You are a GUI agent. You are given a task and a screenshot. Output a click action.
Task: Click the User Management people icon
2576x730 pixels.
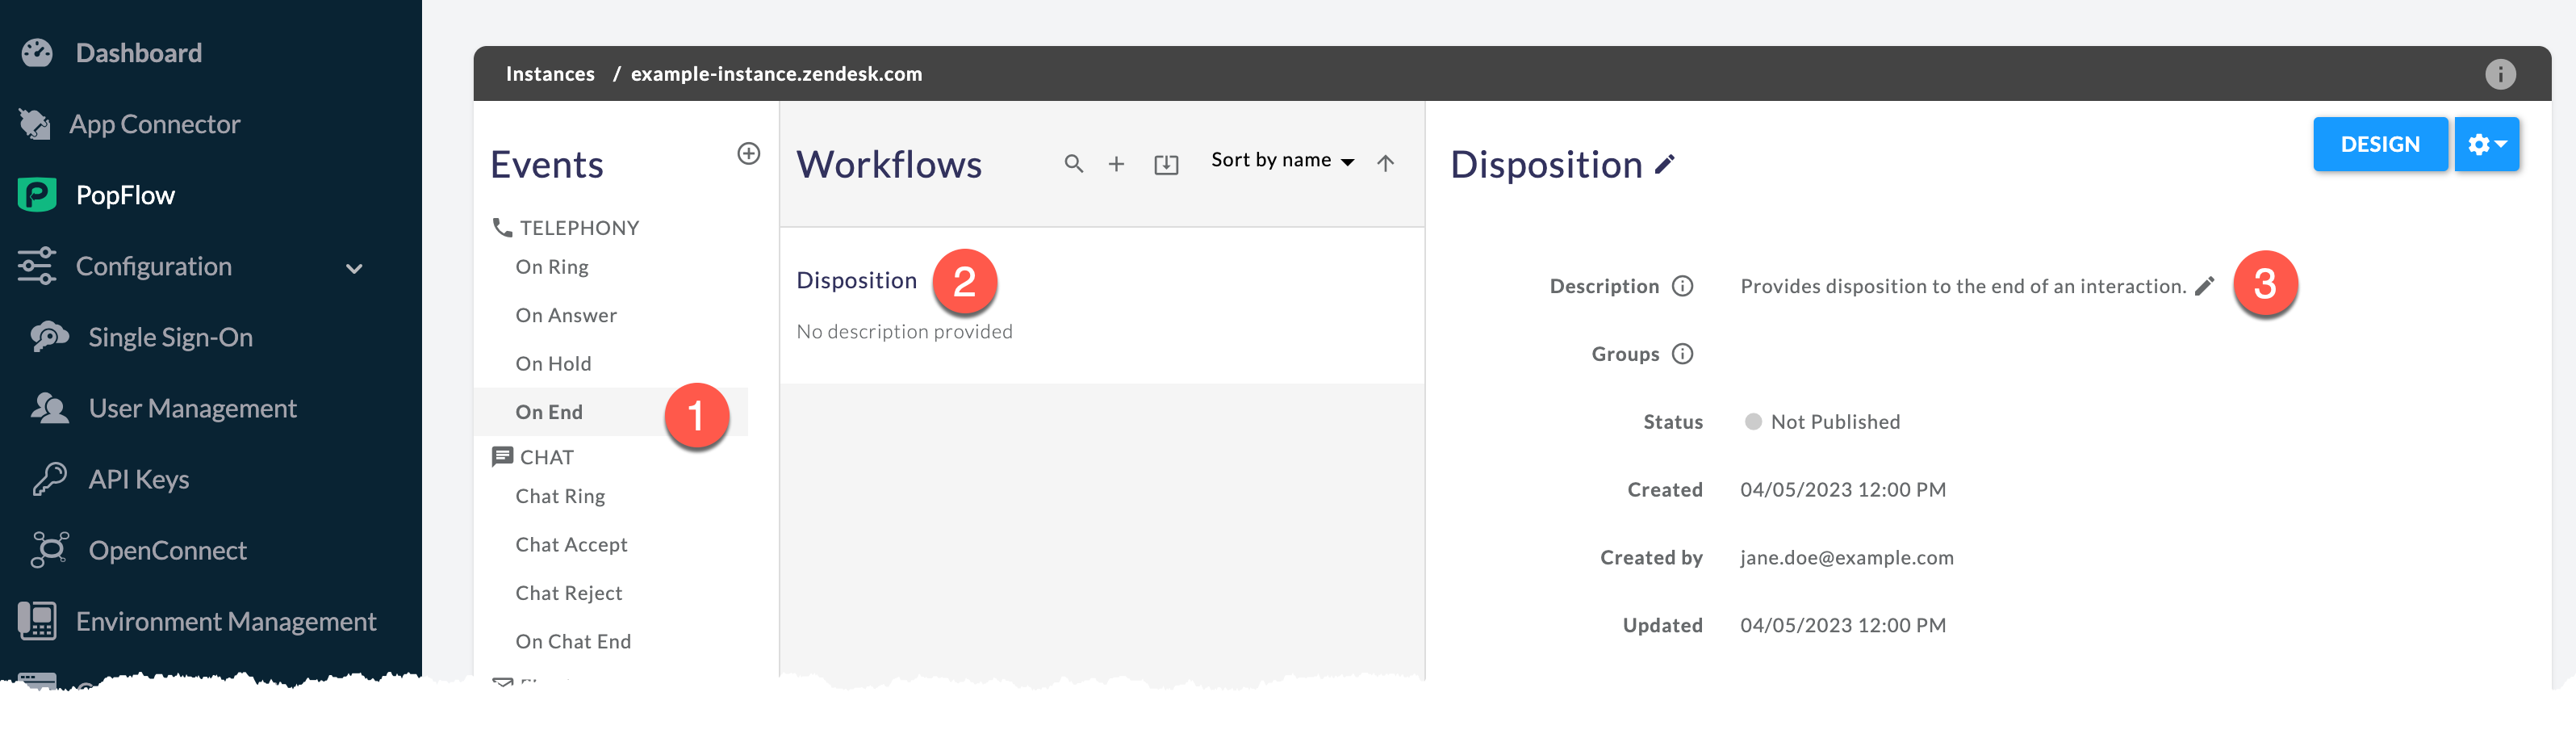tap(49, 408)
